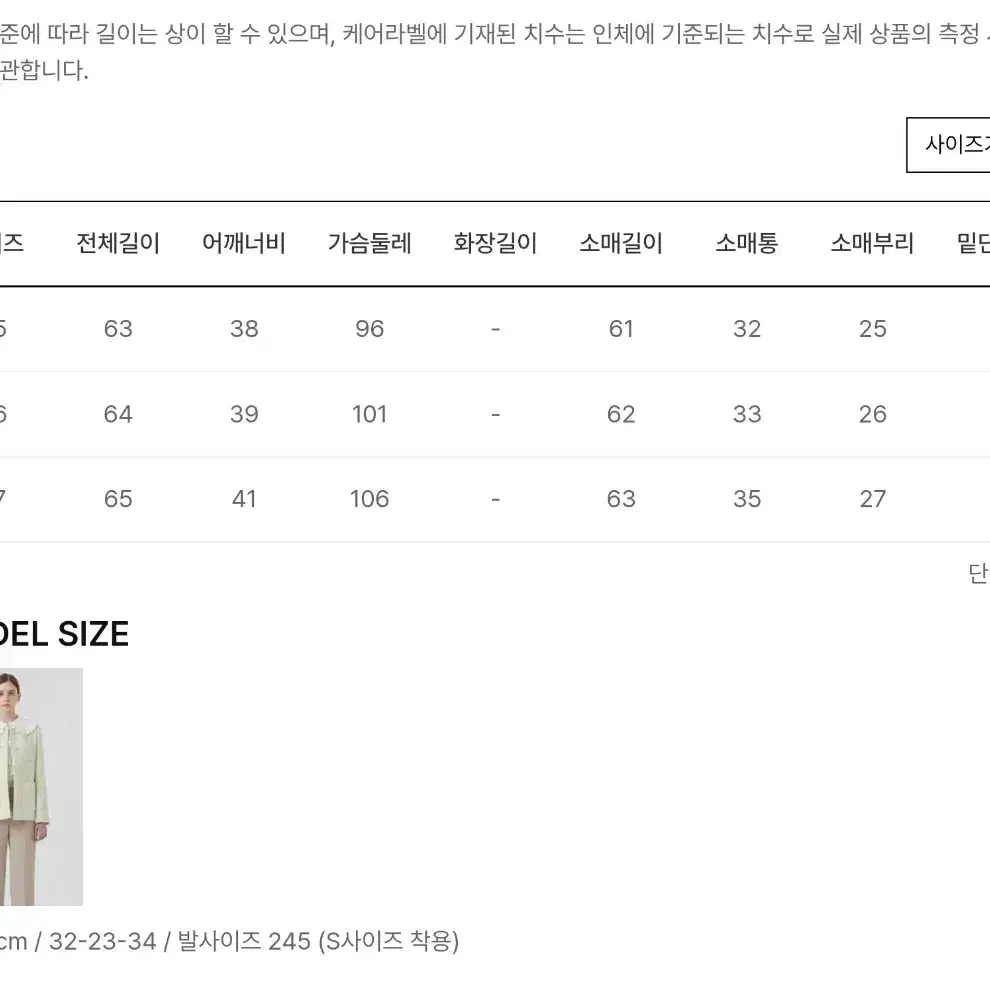Click the model measurements text 32-23-34
990x990 pixels.
(x=102, y=941)
